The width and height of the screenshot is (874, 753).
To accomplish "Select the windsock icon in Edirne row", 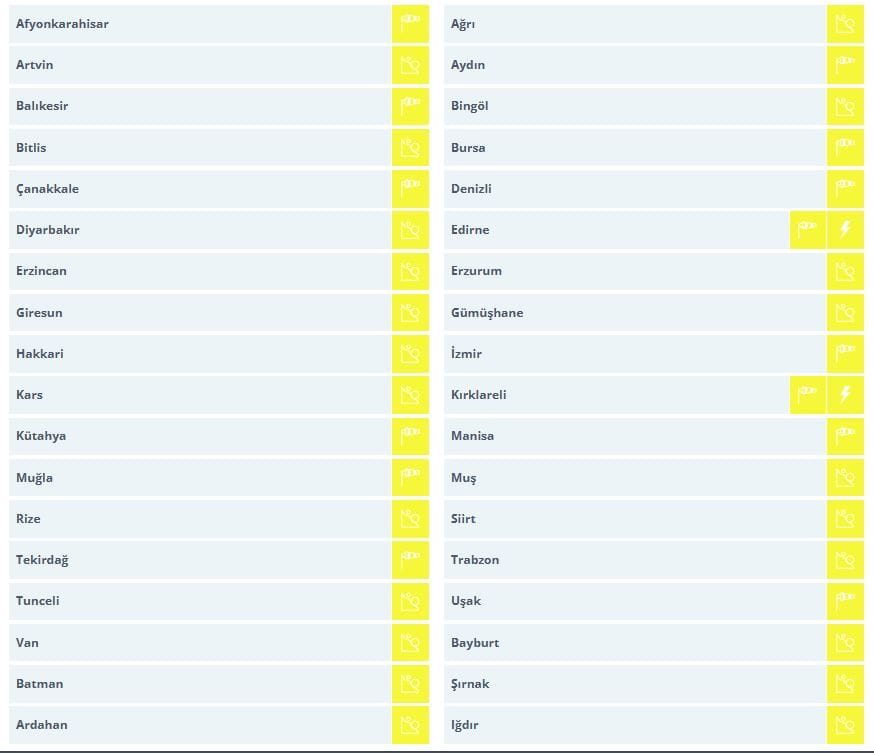I will [808, 230].
